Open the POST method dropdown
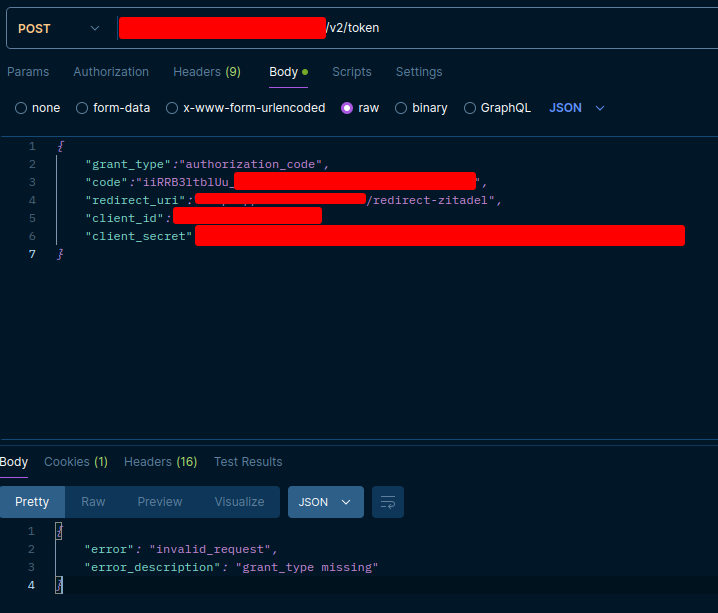Screen dimensions: 718x613 [x=59, y=28]
